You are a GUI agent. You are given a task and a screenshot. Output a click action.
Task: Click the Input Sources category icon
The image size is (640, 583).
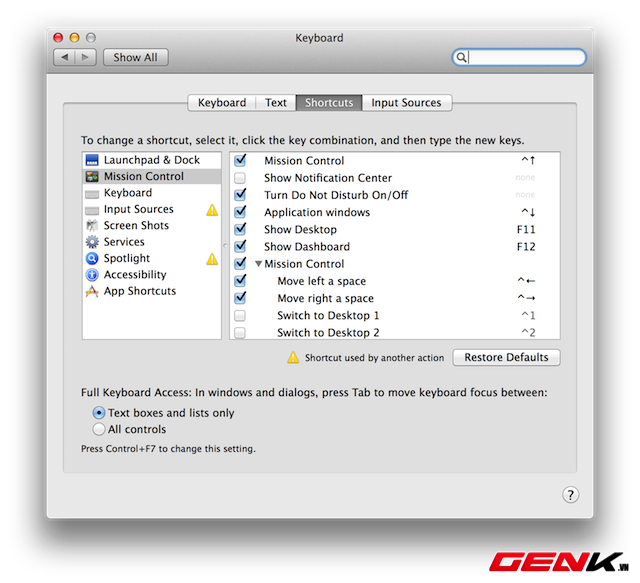[92, 210]
